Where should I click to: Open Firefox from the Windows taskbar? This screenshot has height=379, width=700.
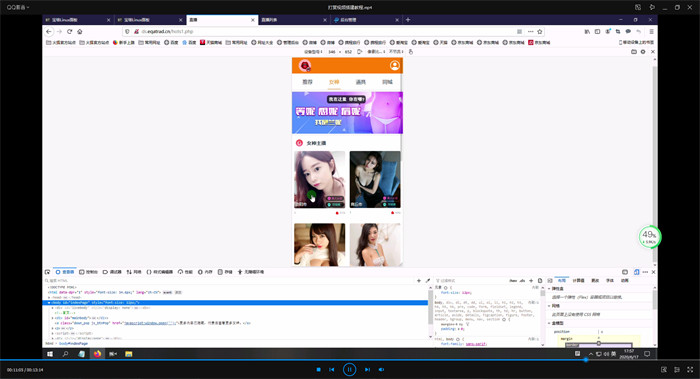coord(97,354)
